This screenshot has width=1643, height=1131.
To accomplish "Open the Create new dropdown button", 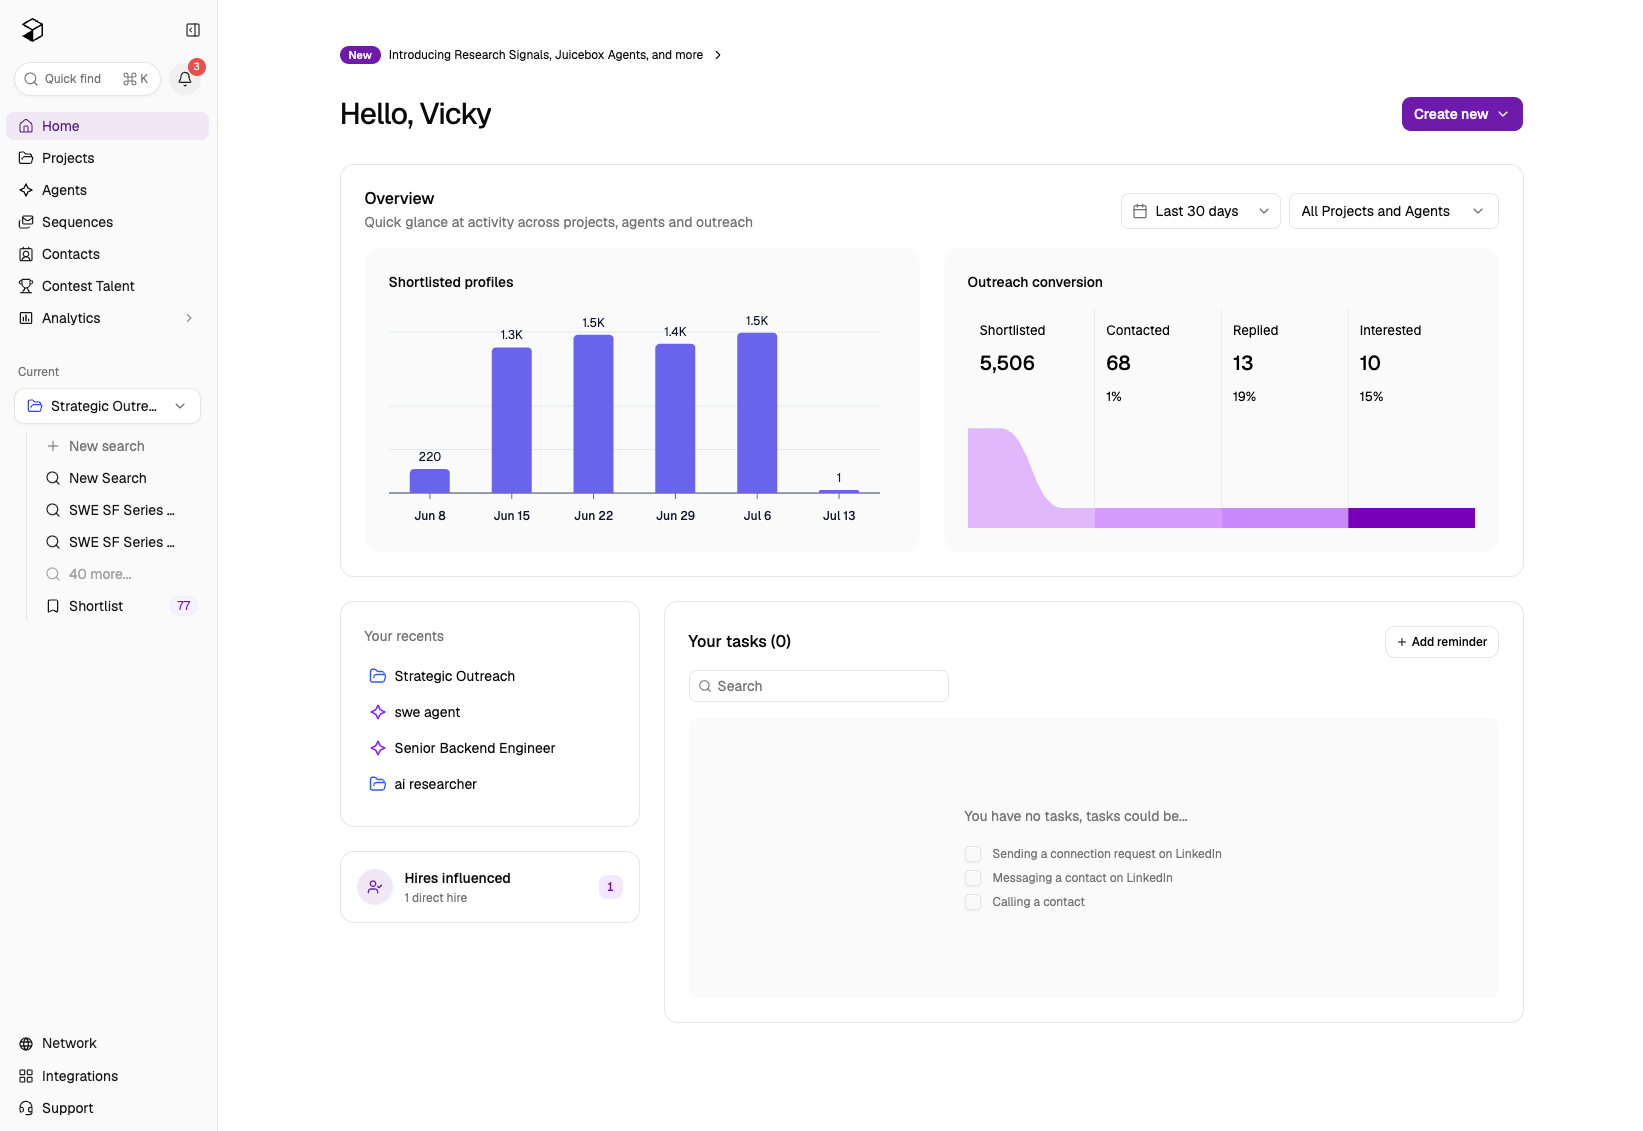I will pos(1462,114).
